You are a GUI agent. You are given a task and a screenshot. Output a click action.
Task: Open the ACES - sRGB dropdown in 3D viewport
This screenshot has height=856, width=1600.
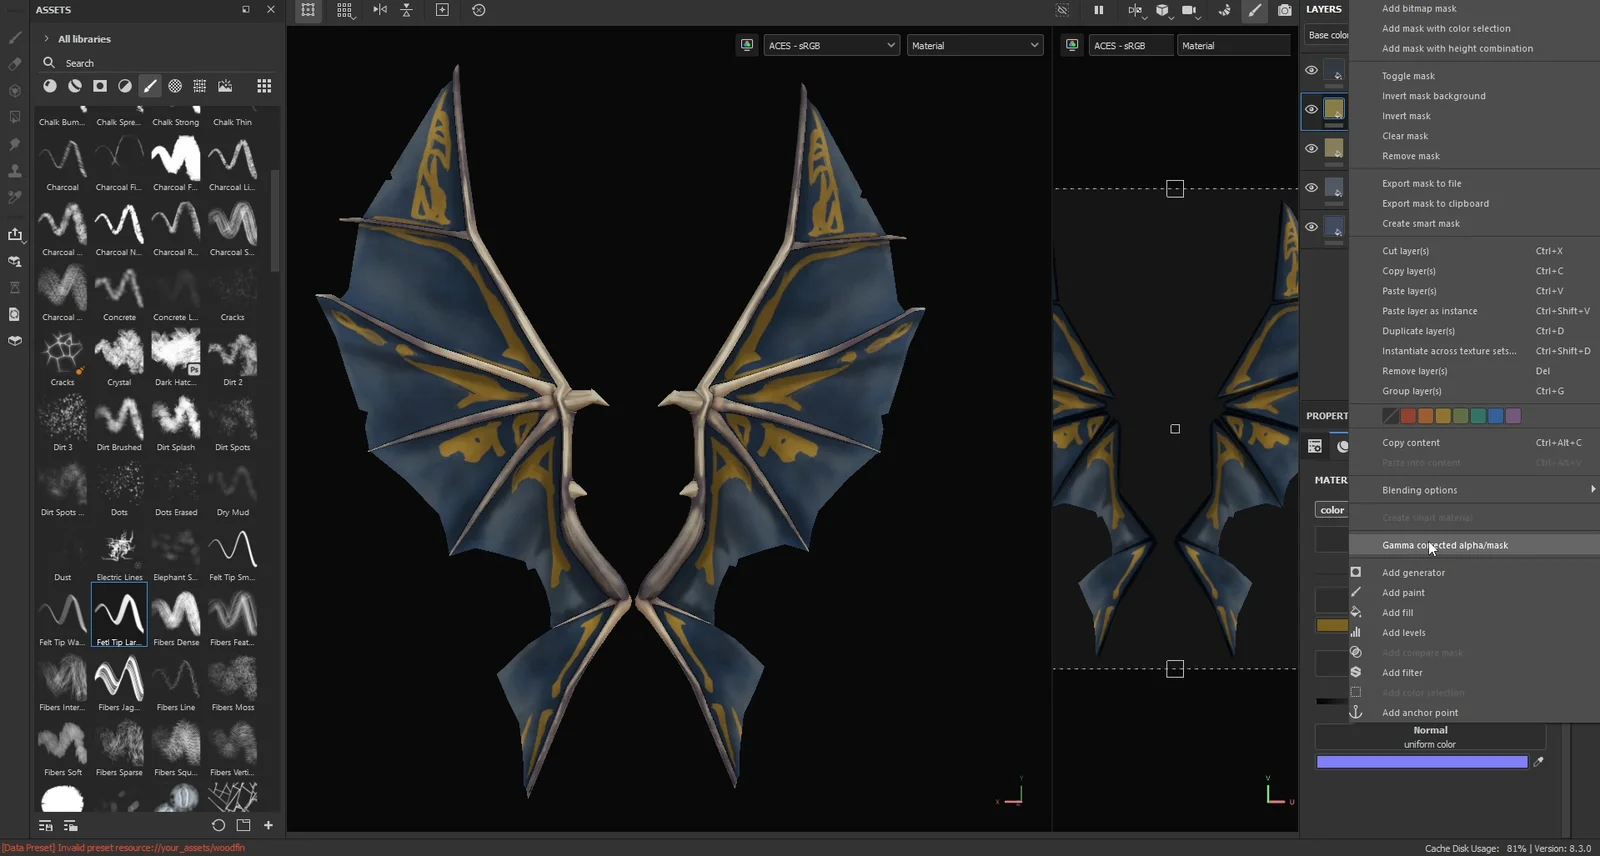pos(831,46)
